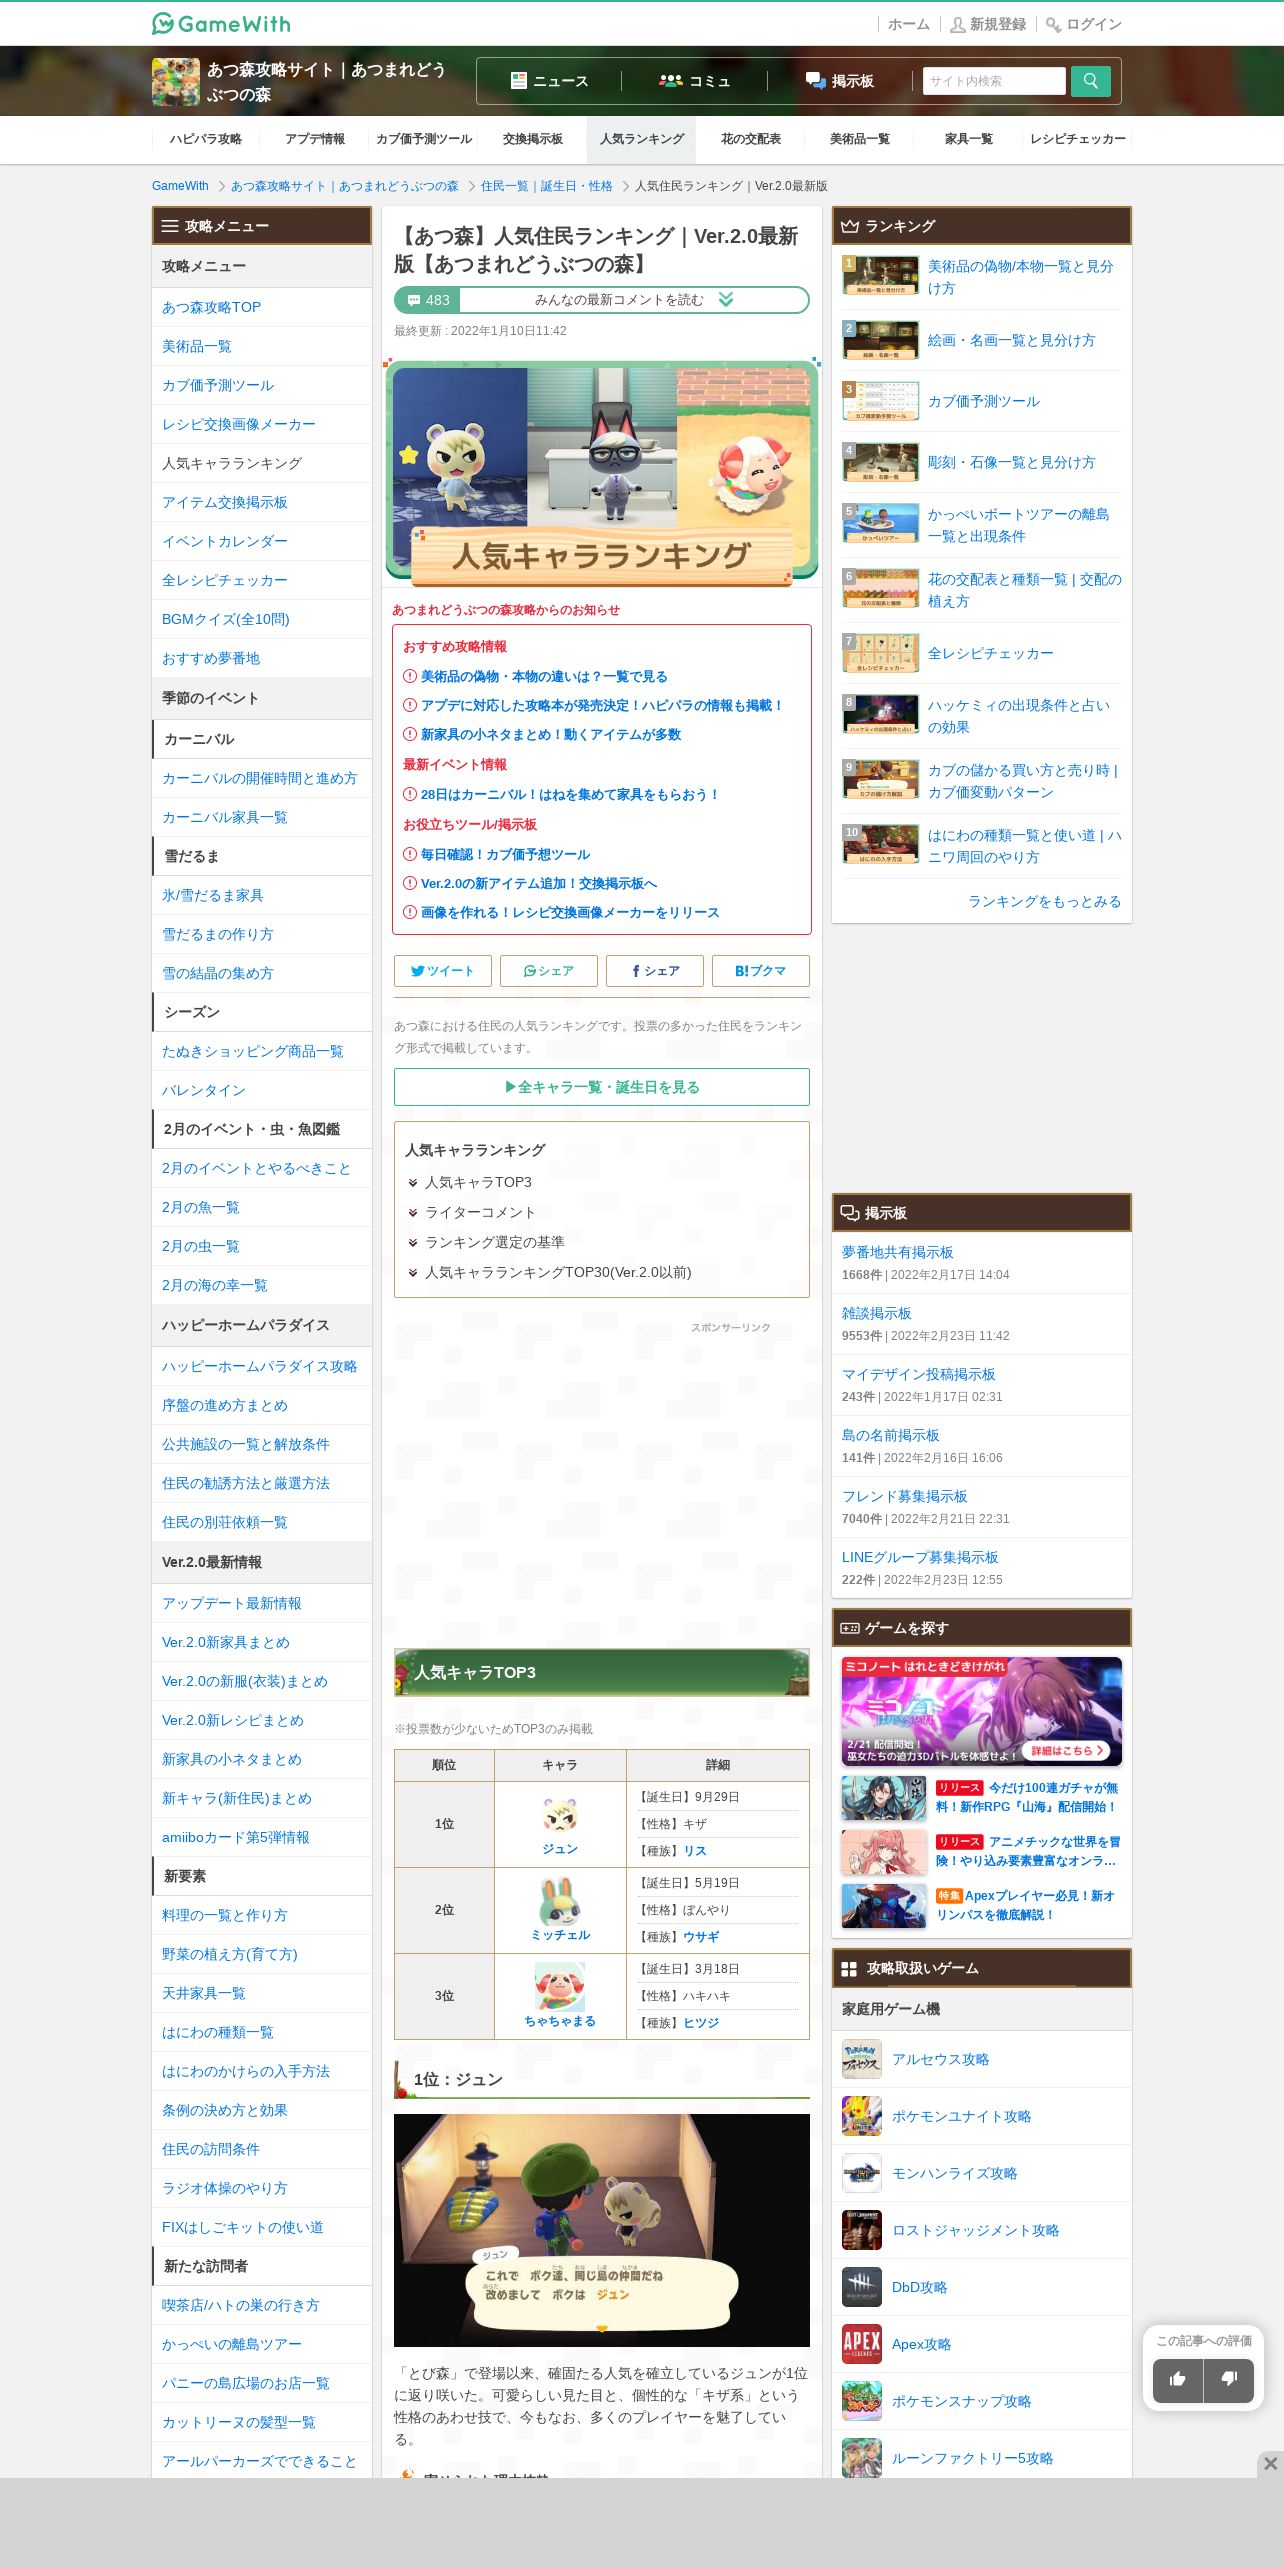Click the モンハンライズ攻略 game icon
This screenshot has width=1284, height=2568.
[x=862, y=2173]
